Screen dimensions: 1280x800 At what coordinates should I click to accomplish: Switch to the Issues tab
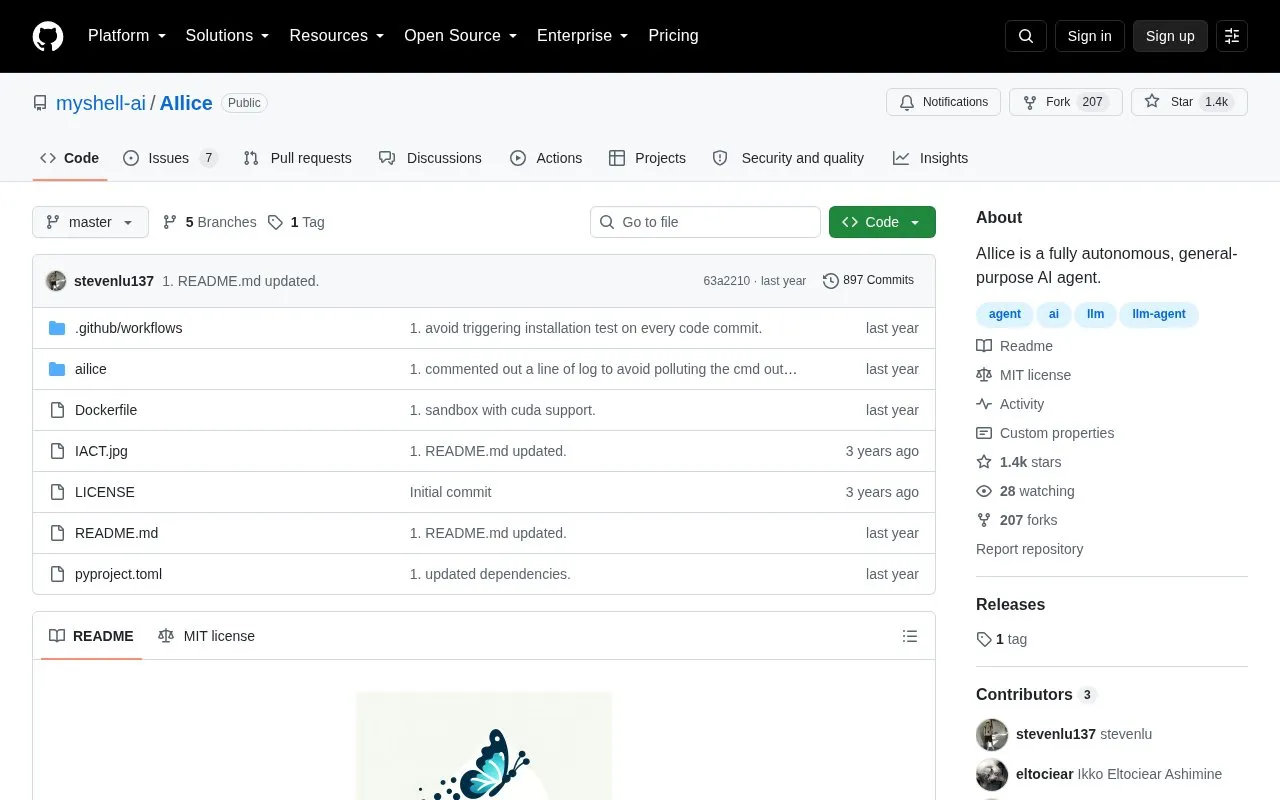pos(170,158)
